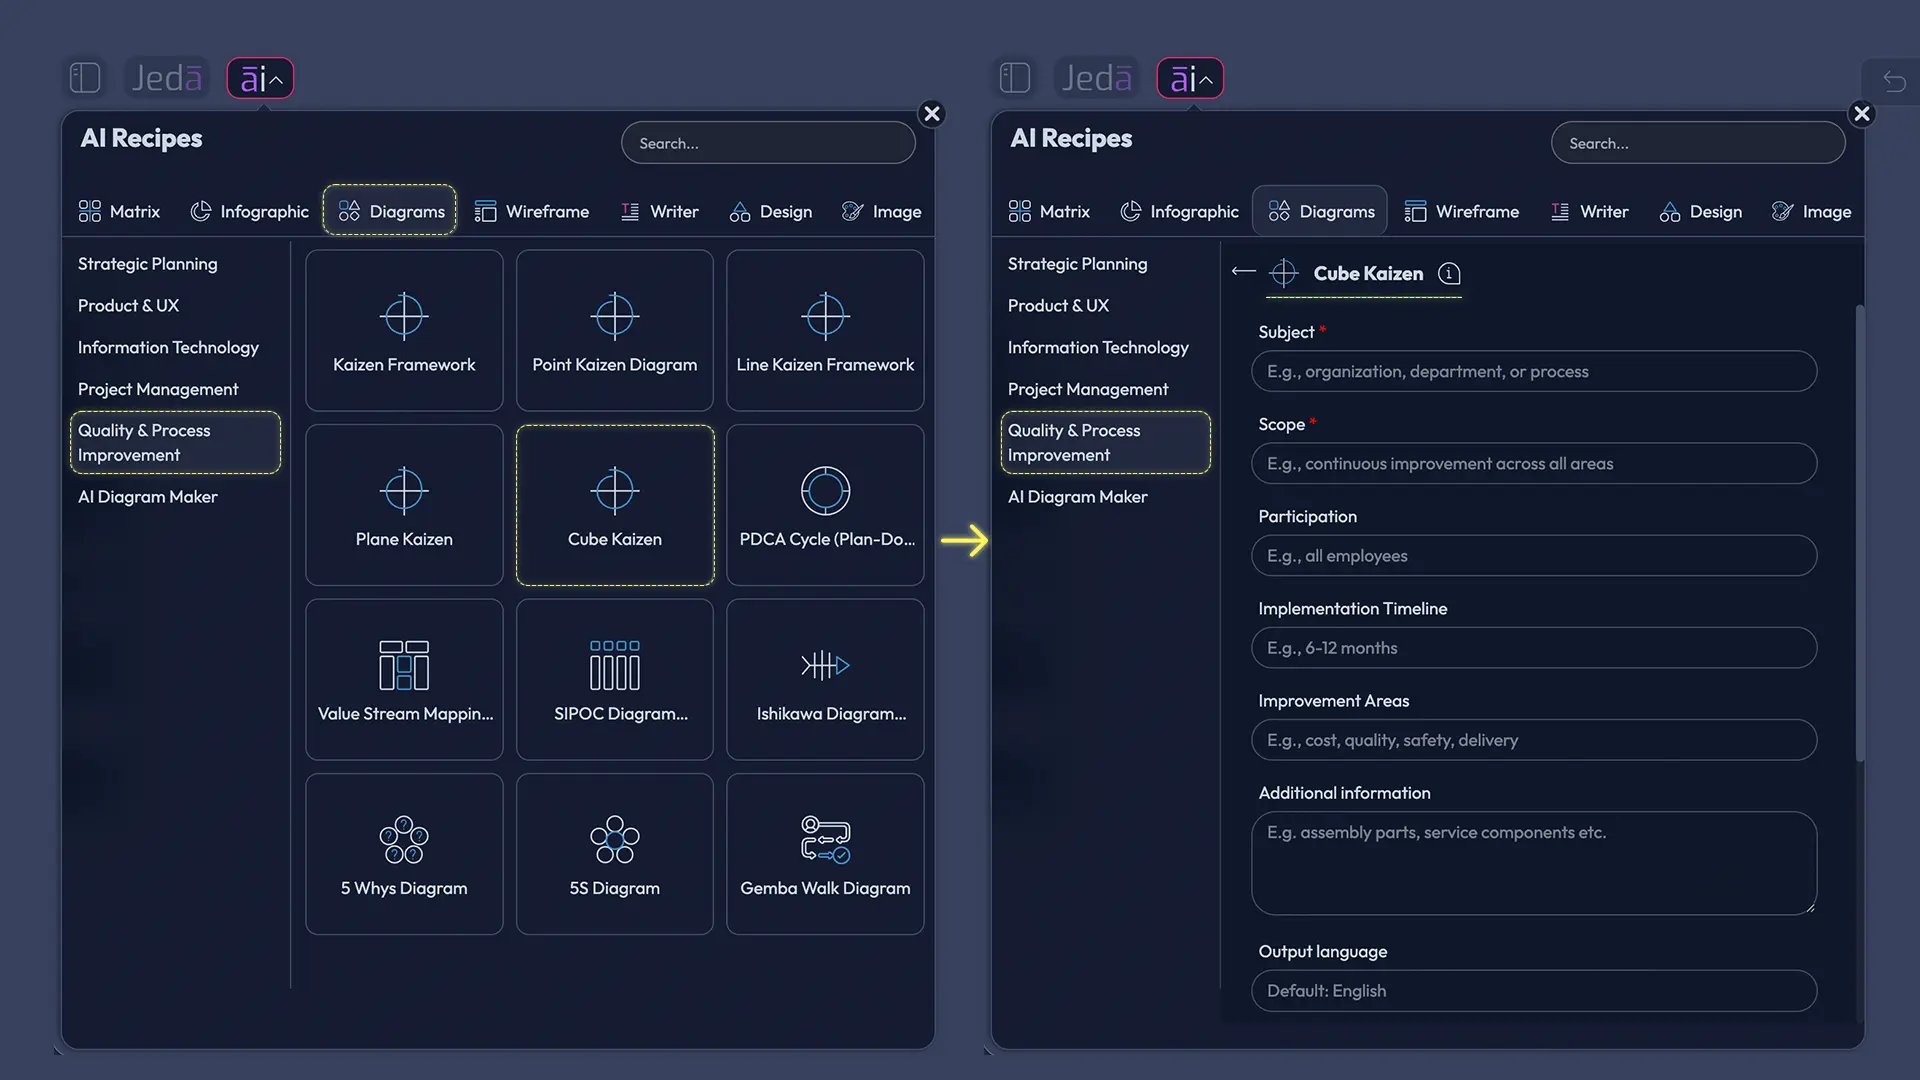Viewport: 1920px width, 1080px height.
Task: Select the Line Kaizen Framework card
Action: coord(825,330)
